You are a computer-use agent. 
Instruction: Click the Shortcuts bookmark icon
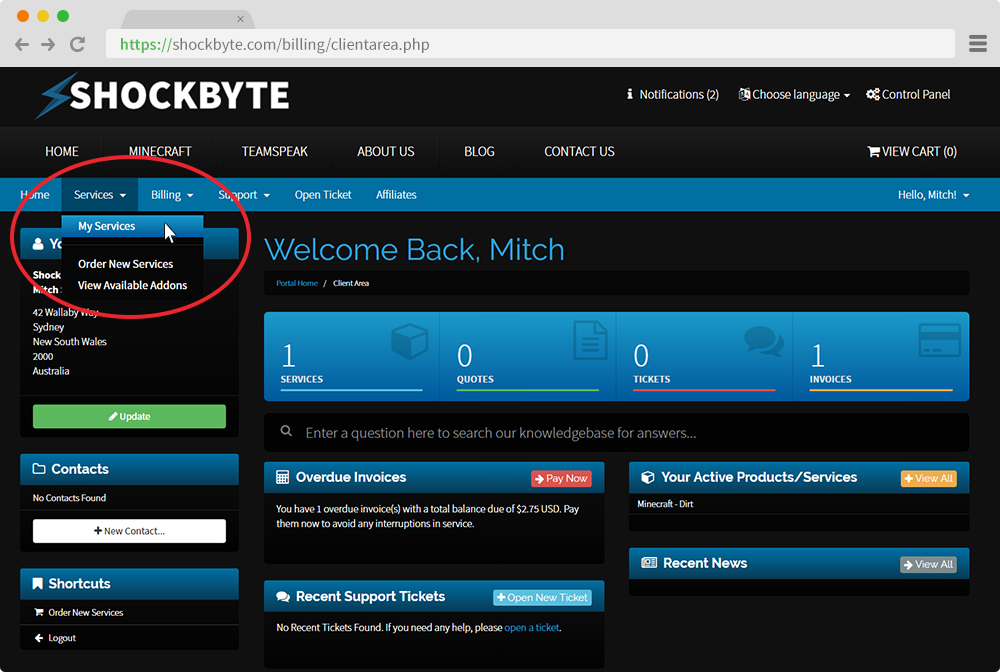38,583
